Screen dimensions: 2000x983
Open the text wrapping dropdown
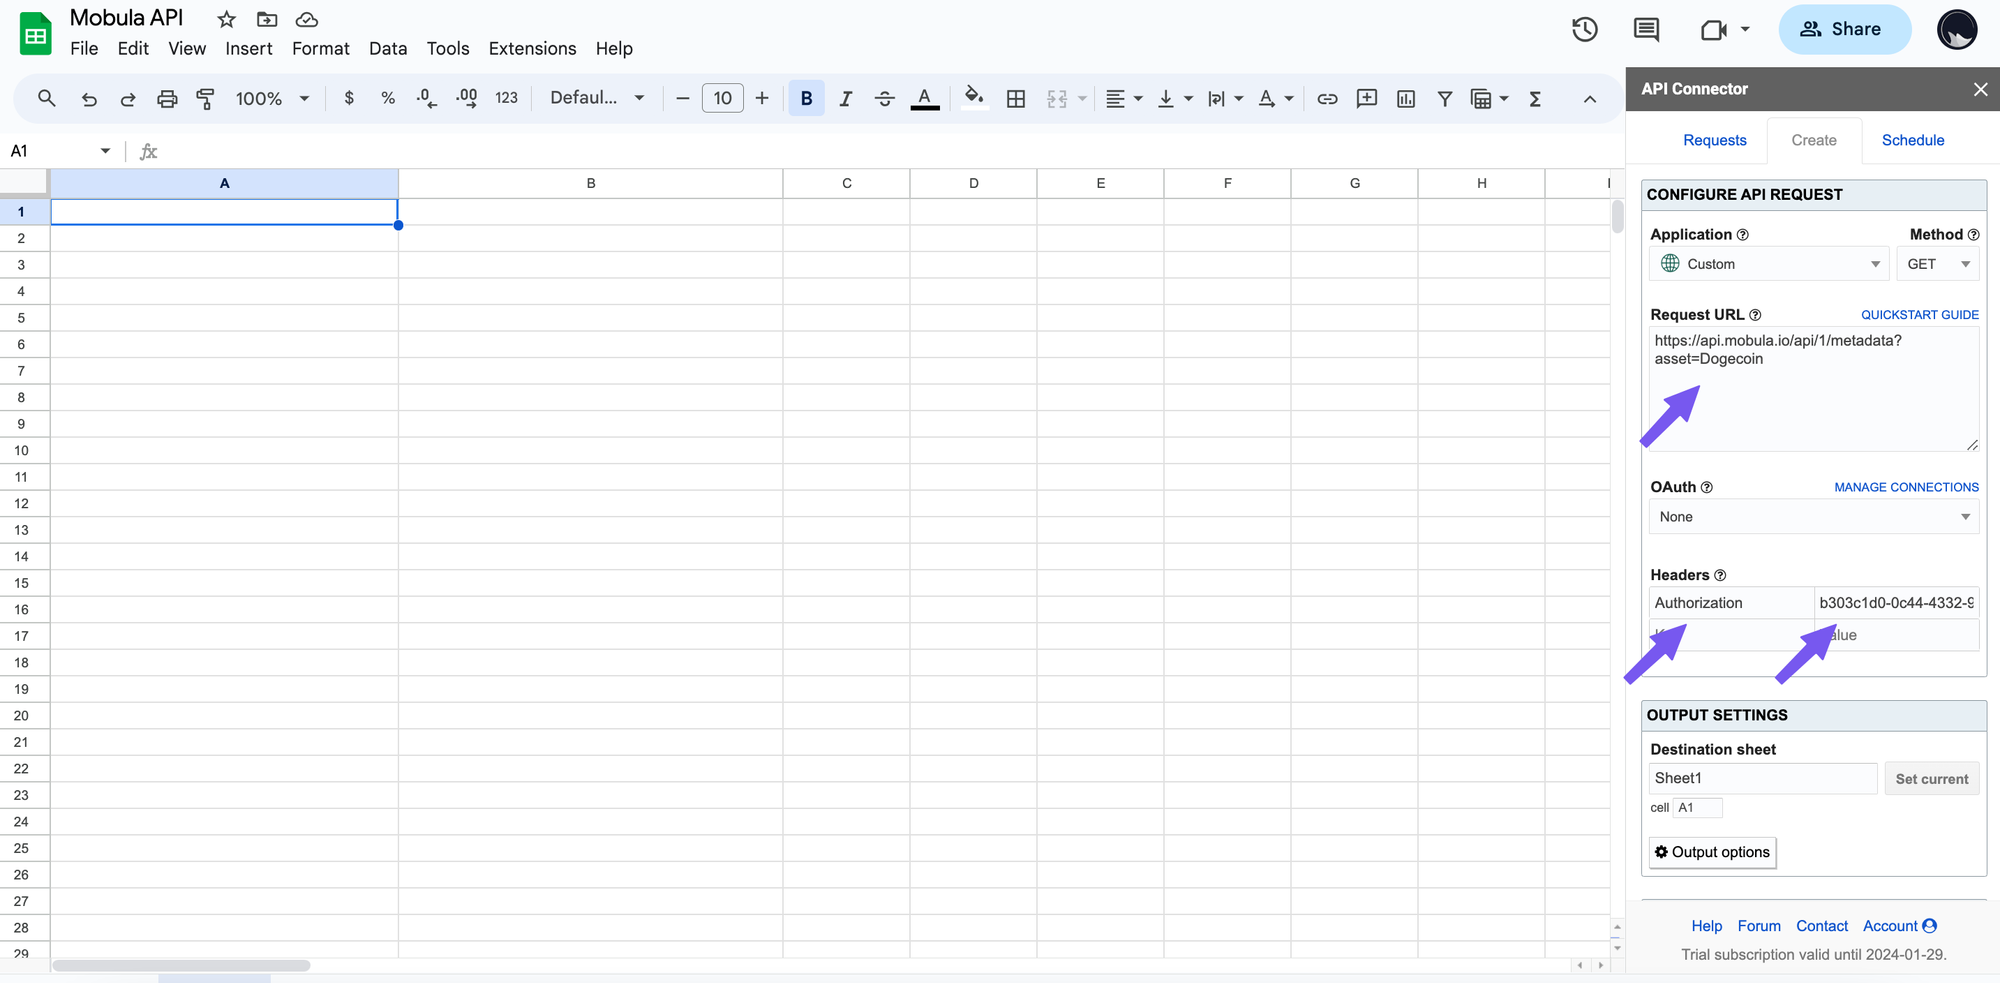tap(1225, 98)
